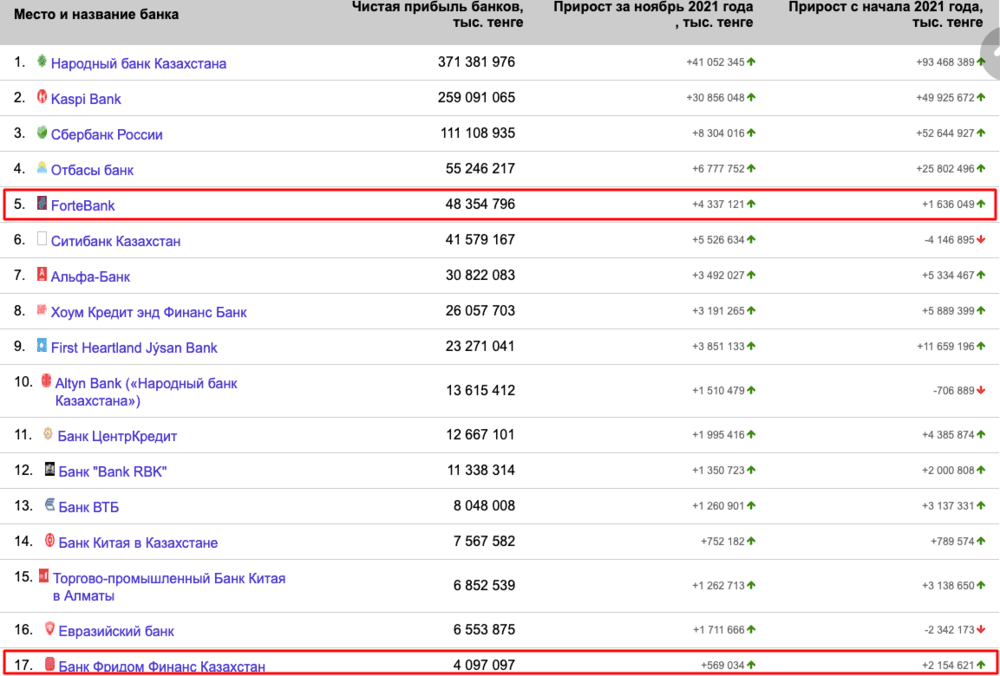Click the First Heartland Jýsan Bank logo
This screenshot has height=676, width=1000.
42,346
